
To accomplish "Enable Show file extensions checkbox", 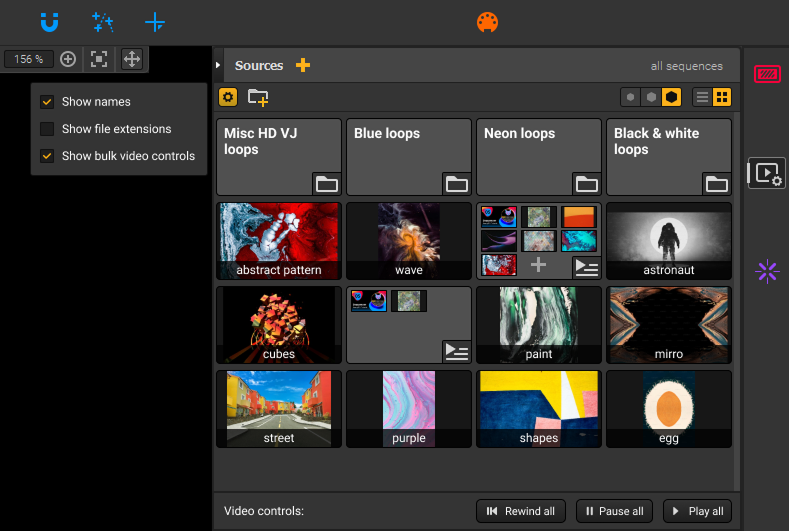I will 47,129.
